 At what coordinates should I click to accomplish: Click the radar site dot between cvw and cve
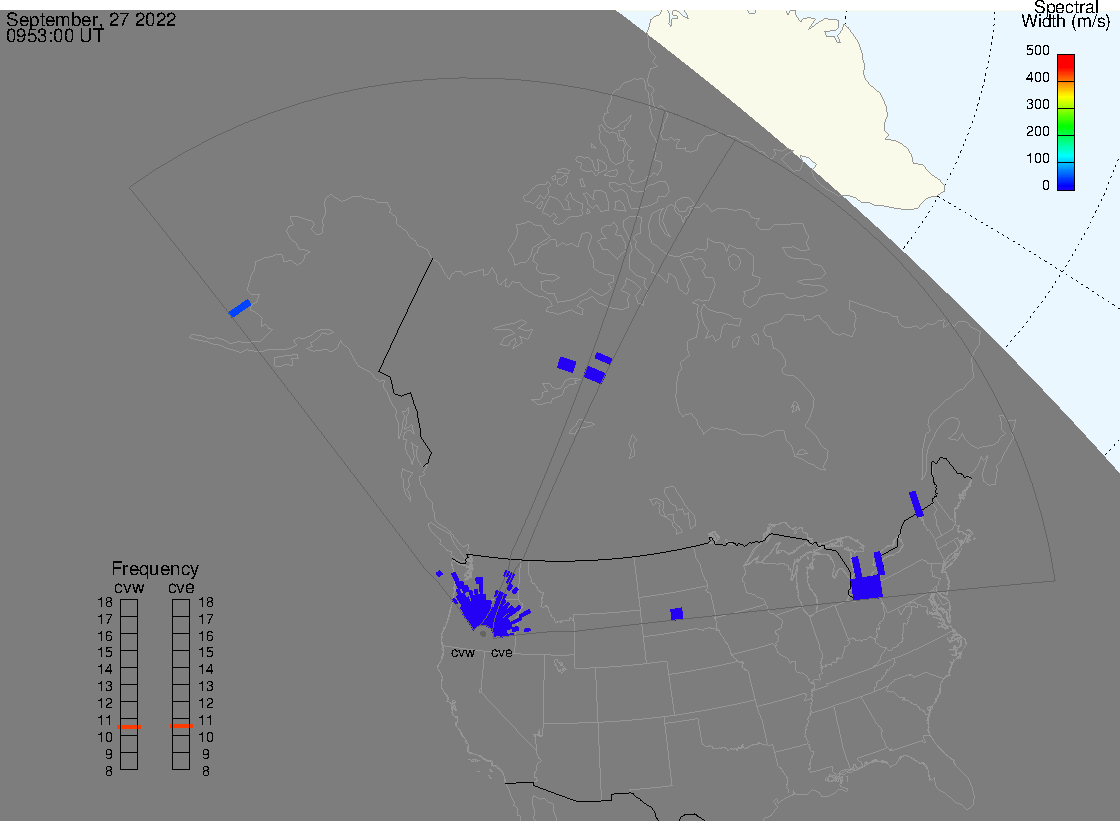483,634
